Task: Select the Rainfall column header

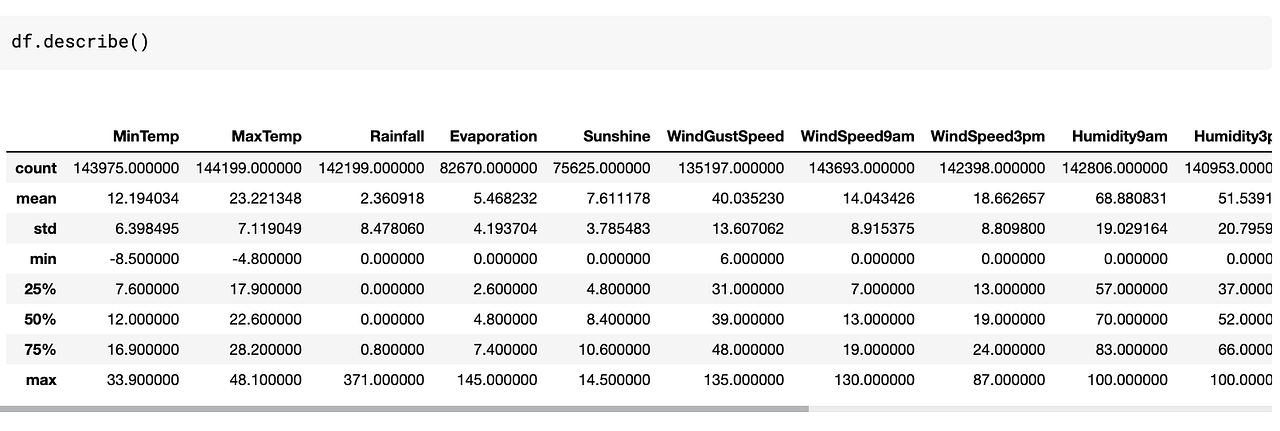Action: (397, 136)
